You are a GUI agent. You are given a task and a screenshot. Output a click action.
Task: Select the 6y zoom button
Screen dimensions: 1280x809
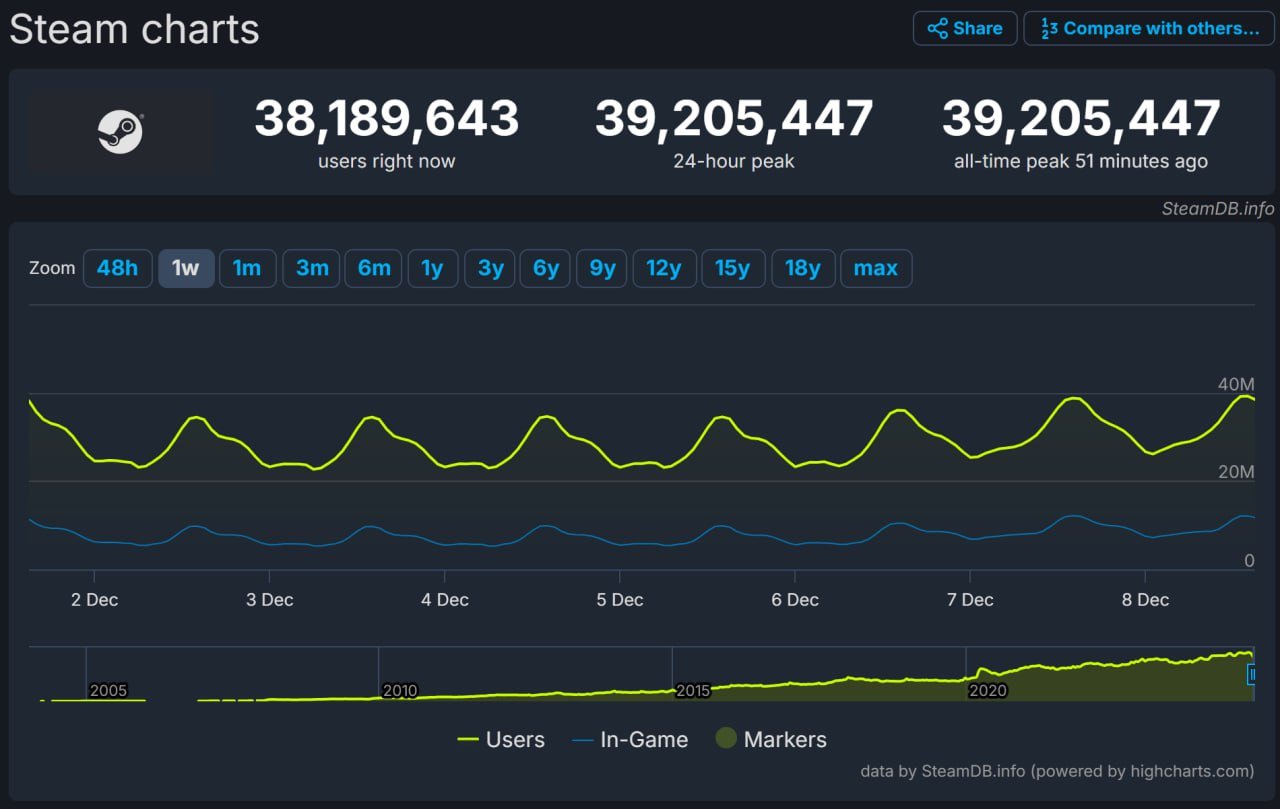546,268
